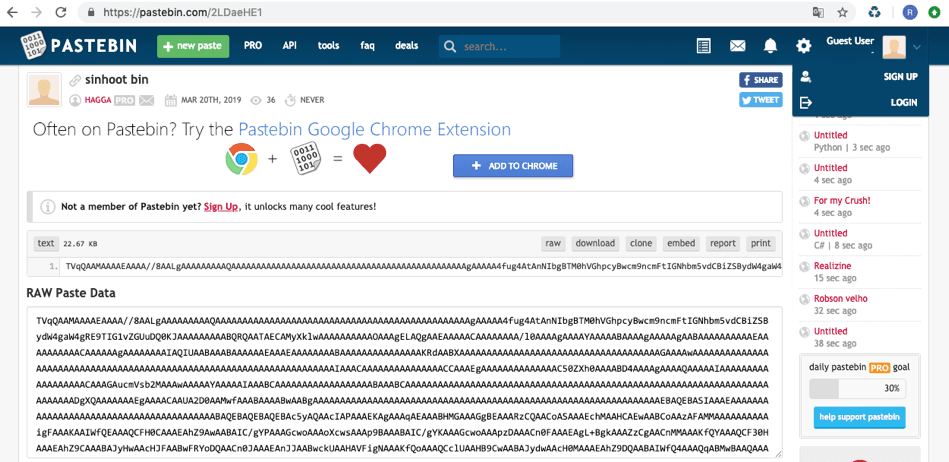Click the globe icon beside Realizine paste

(804, 266)
